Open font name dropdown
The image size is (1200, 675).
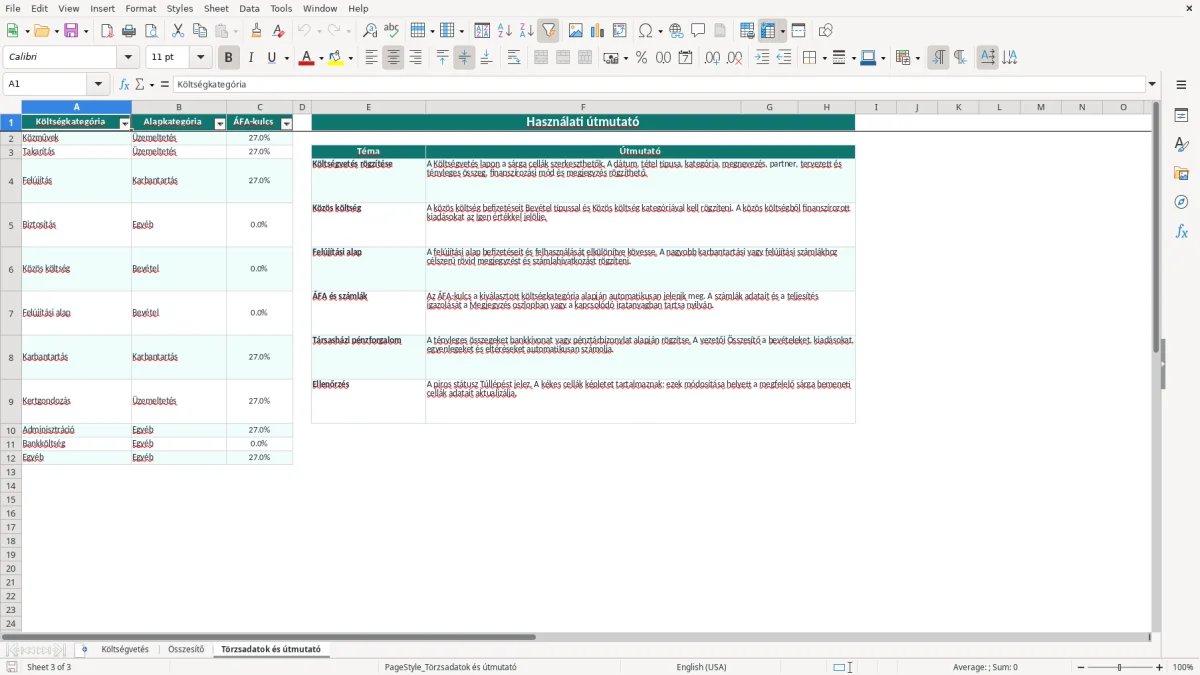point(128,58)
